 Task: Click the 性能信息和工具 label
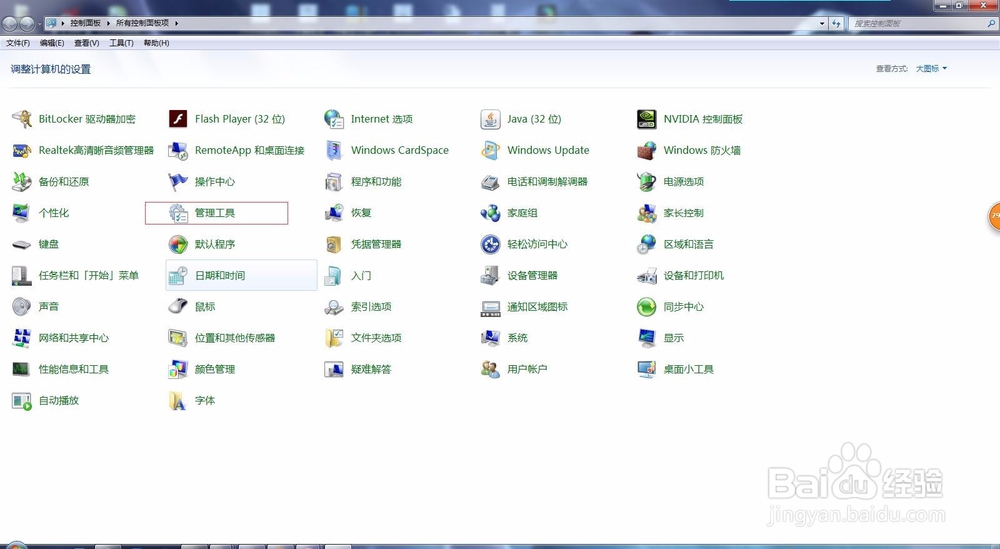click(x=73, y=369)
